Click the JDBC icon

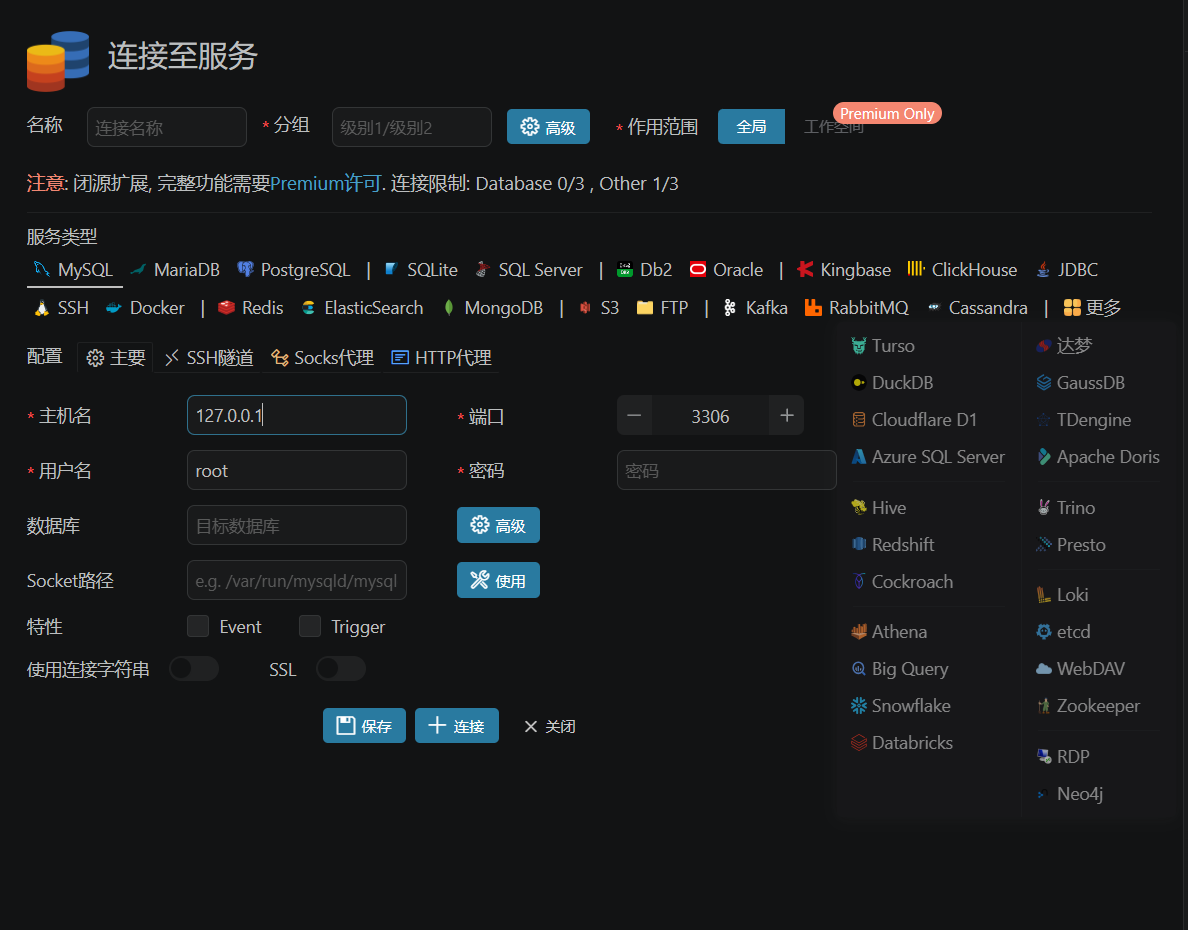click(1043, 270)
